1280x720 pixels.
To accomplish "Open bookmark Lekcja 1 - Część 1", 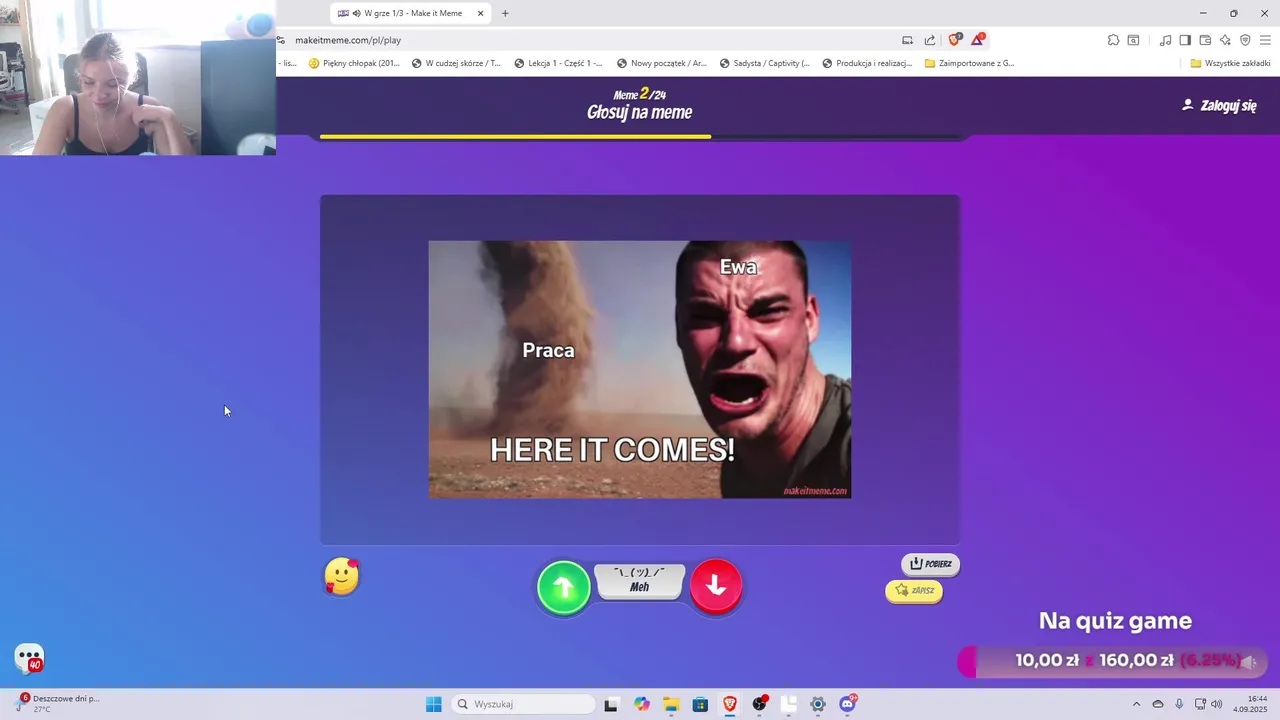I will point(558,63).
